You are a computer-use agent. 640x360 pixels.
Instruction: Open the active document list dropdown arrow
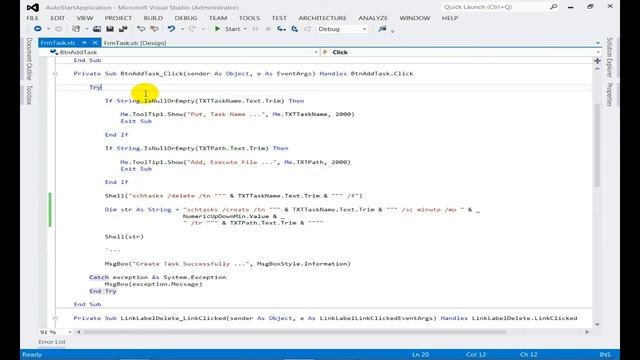point(598,42)
